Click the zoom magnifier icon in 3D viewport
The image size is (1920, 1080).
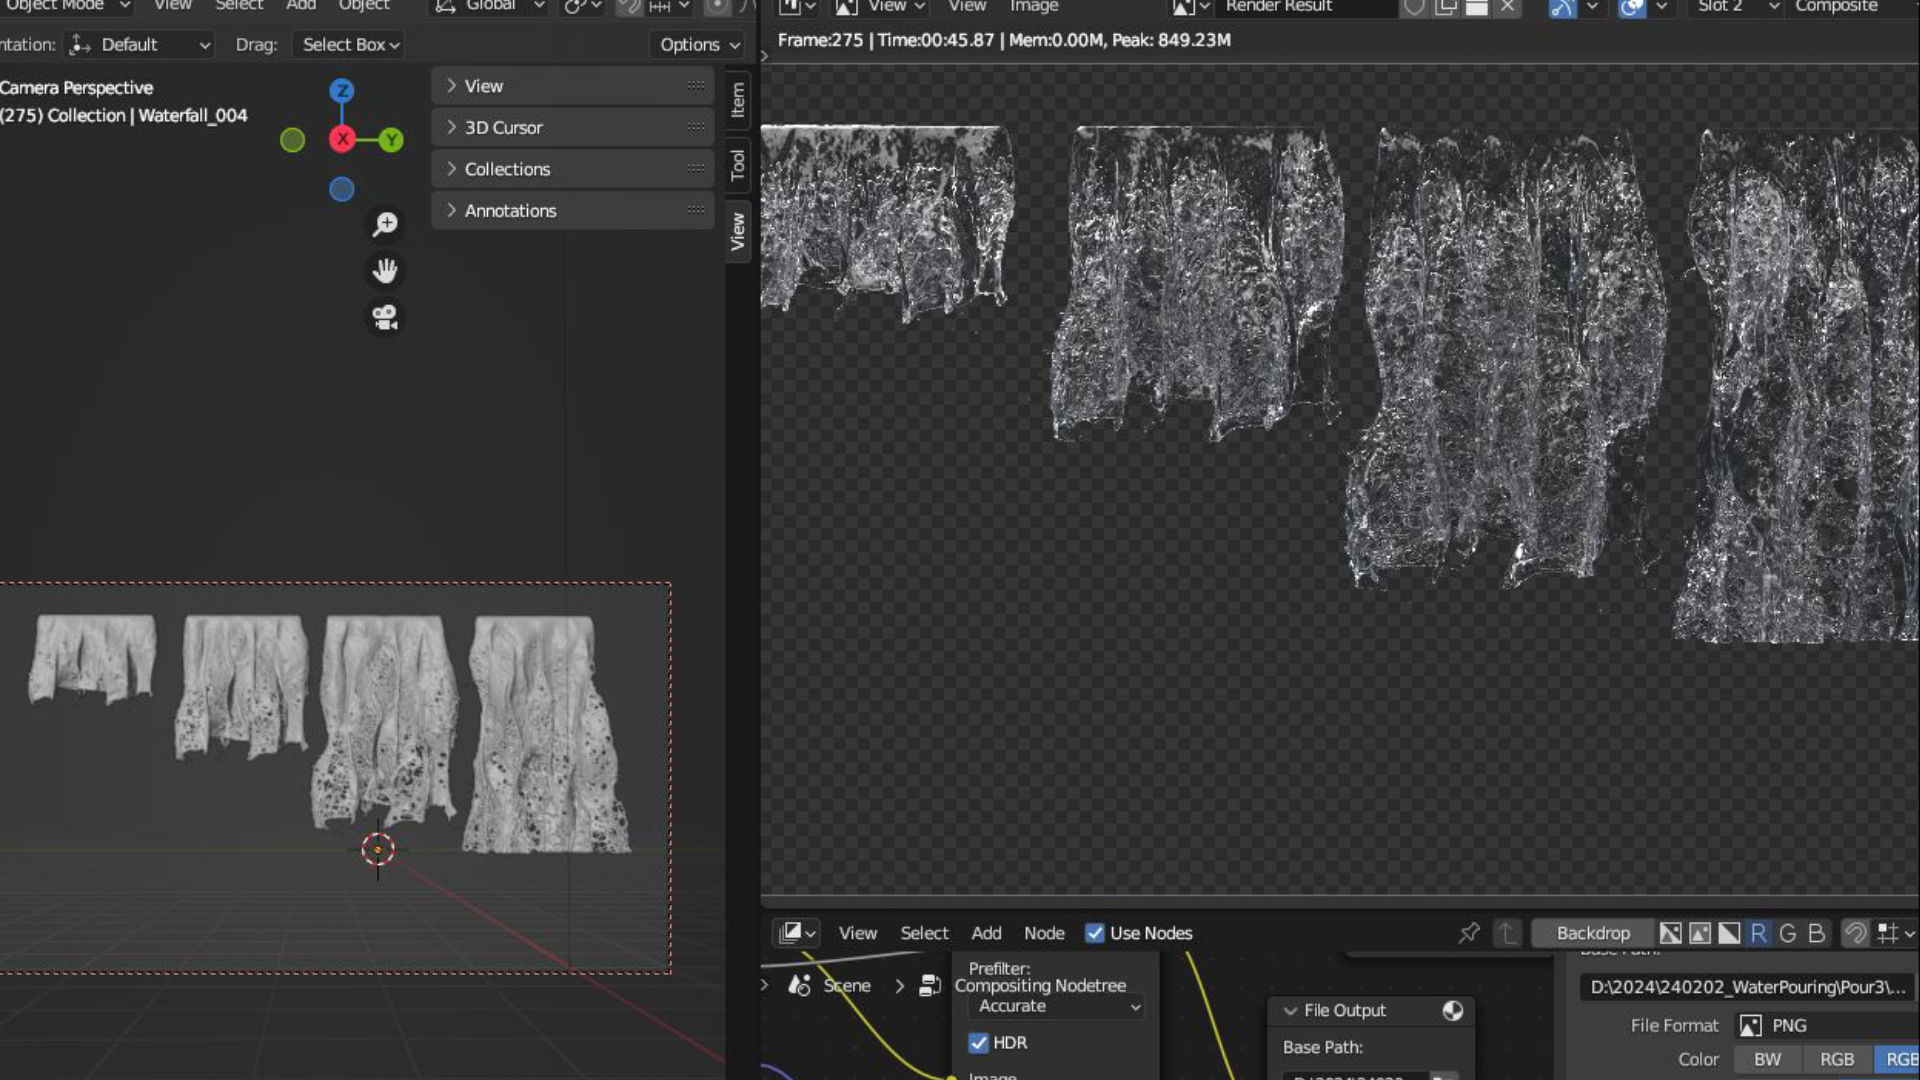(x=385, y=224)
